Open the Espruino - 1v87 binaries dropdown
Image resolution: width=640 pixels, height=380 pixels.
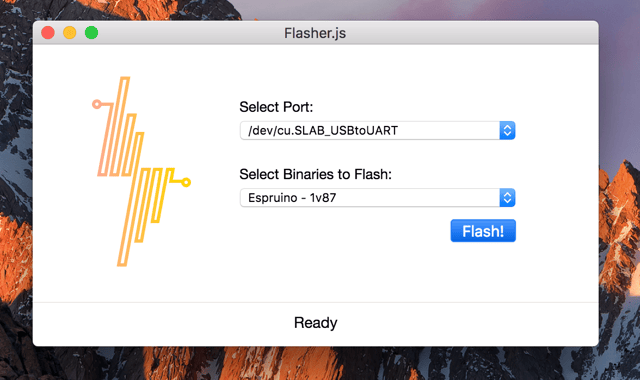coord(377,198)
